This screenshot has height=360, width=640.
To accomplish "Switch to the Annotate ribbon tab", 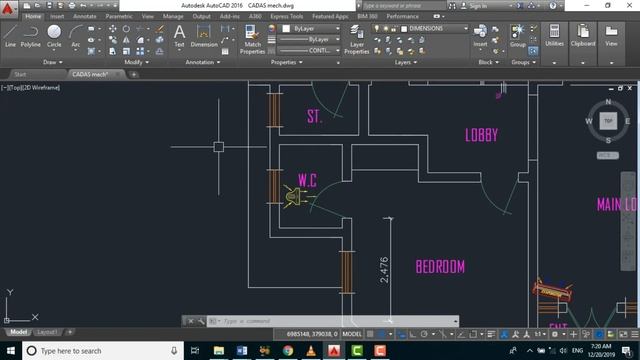I will coord(84,16).
